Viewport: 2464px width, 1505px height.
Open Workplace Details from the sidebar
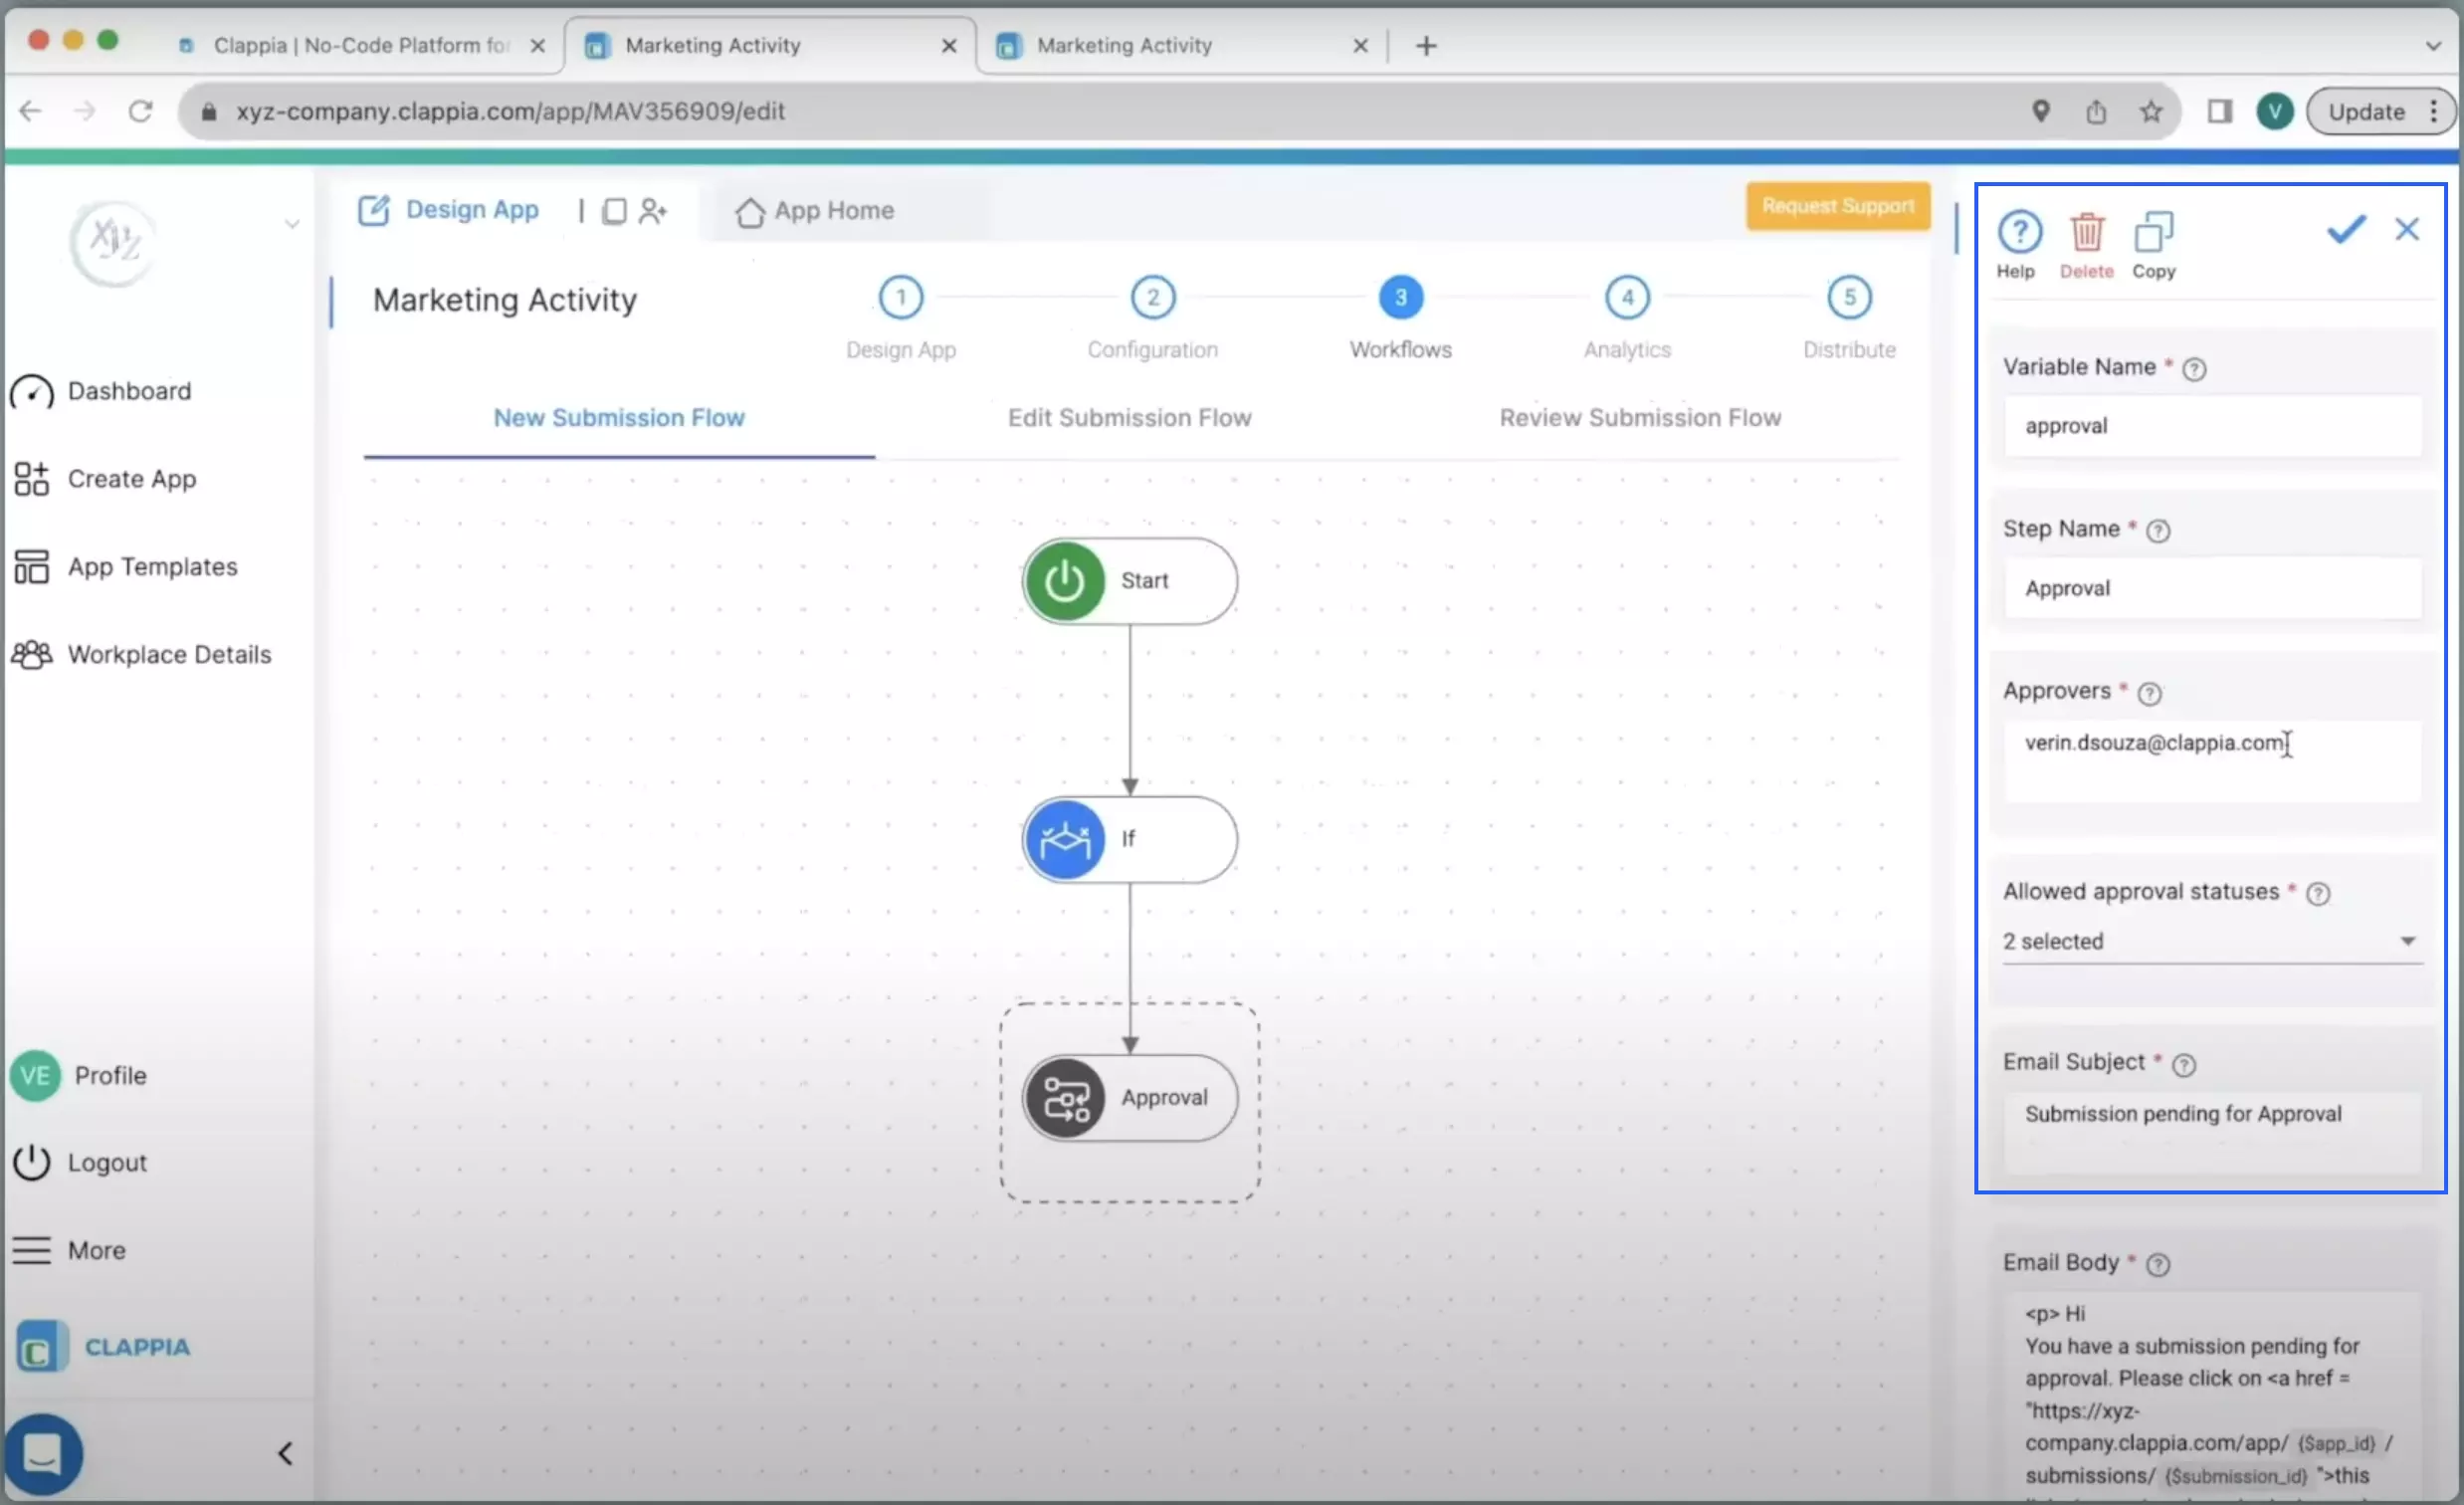click(x=169, y=654)
